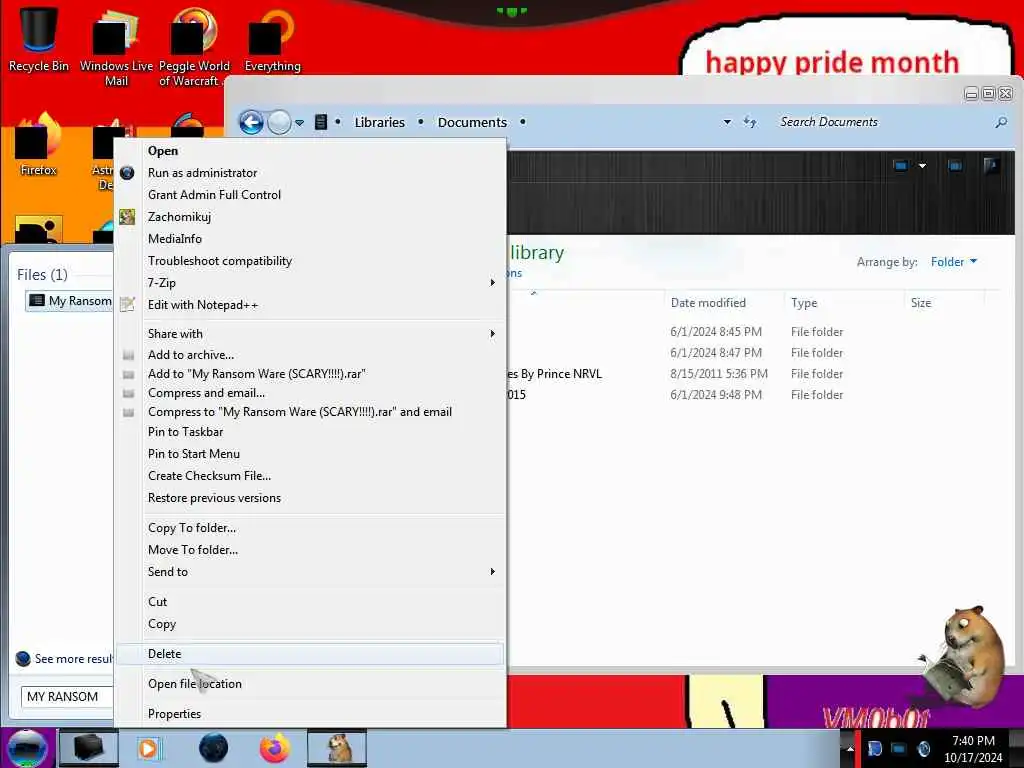
Task: Open Properties from the context menu
Action: pyautogui.click(x=310, y=714)
